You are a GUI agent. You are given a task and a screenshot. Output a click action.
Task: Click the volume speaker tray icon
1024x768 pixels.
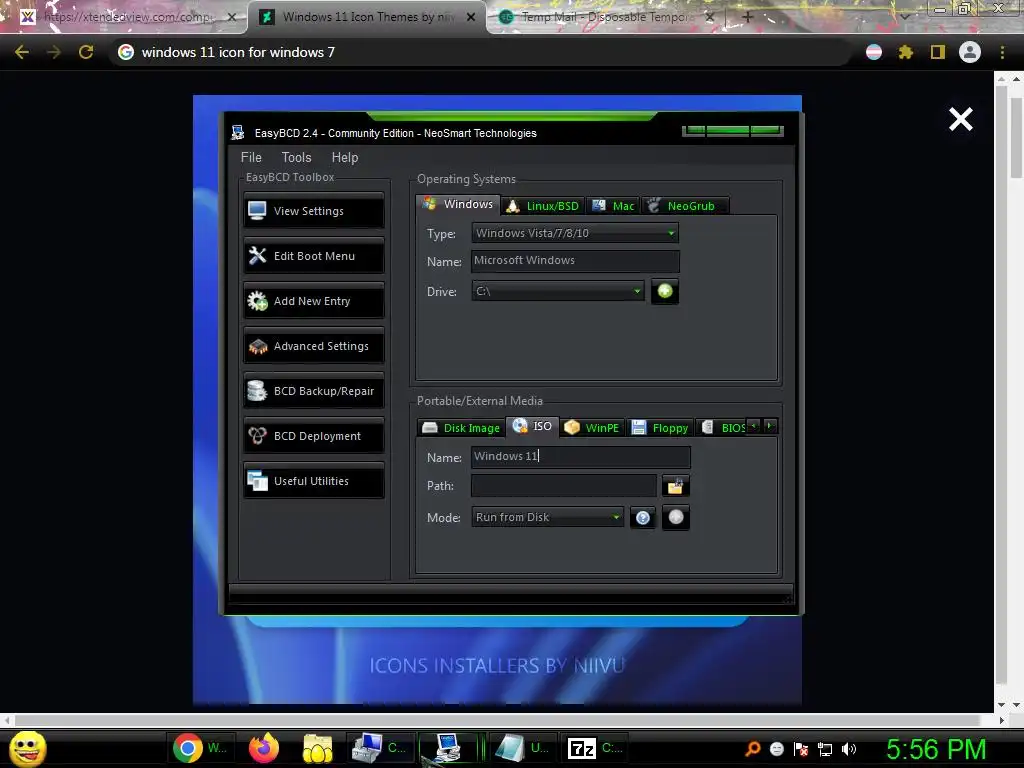pos(849,749)
